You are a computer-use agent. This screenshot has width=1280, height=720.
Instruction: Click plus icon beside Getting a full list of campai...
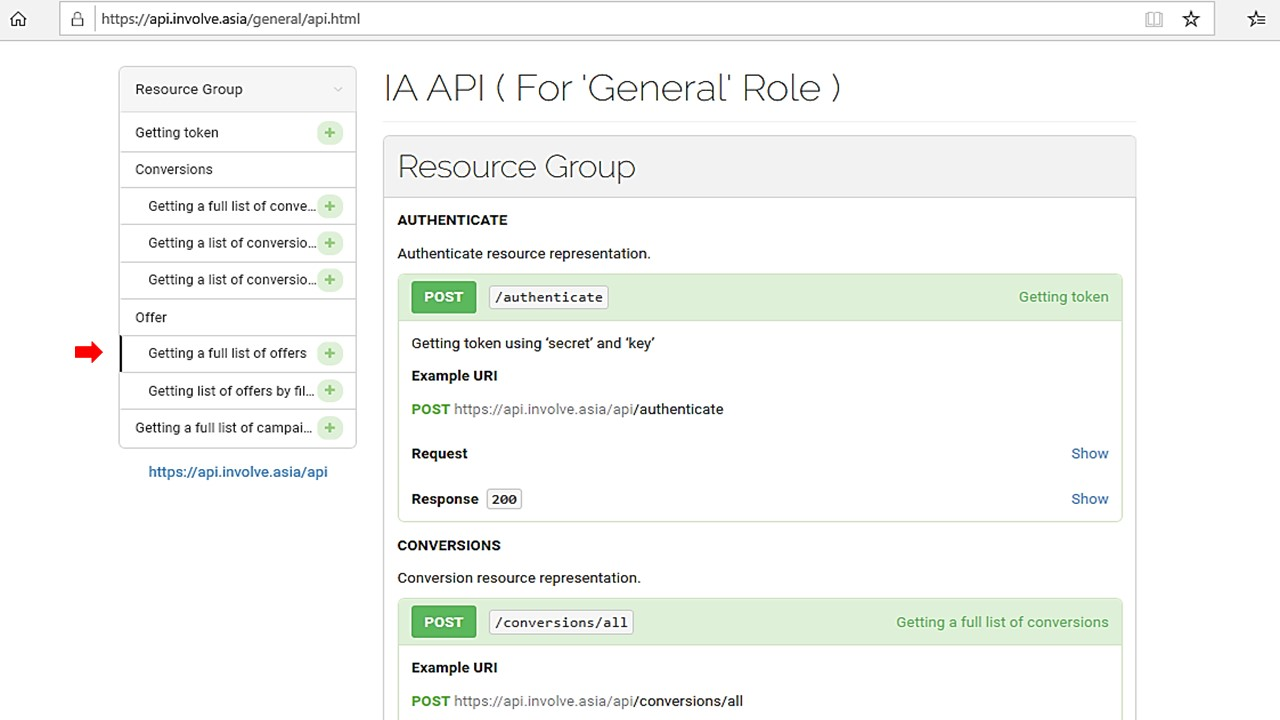pyautogui.click(x=330, y=428)
